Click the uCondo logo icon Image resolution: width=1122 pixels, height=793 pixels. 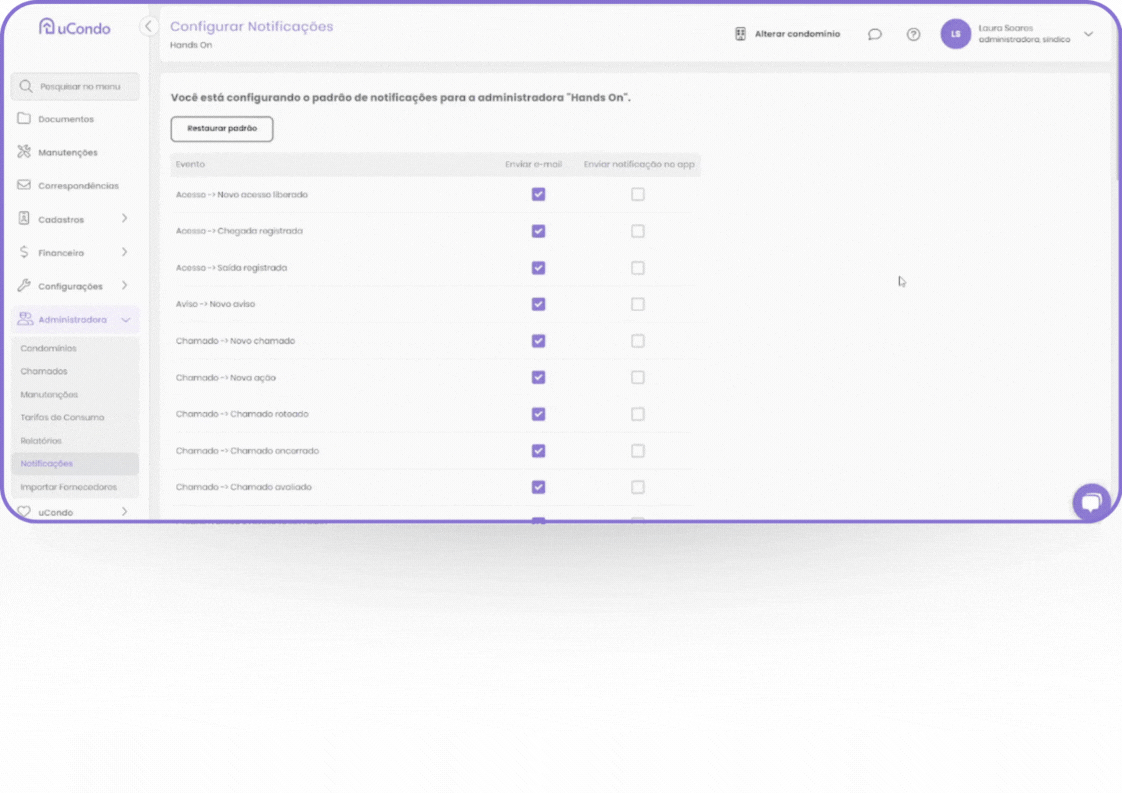tap(47, 27)
